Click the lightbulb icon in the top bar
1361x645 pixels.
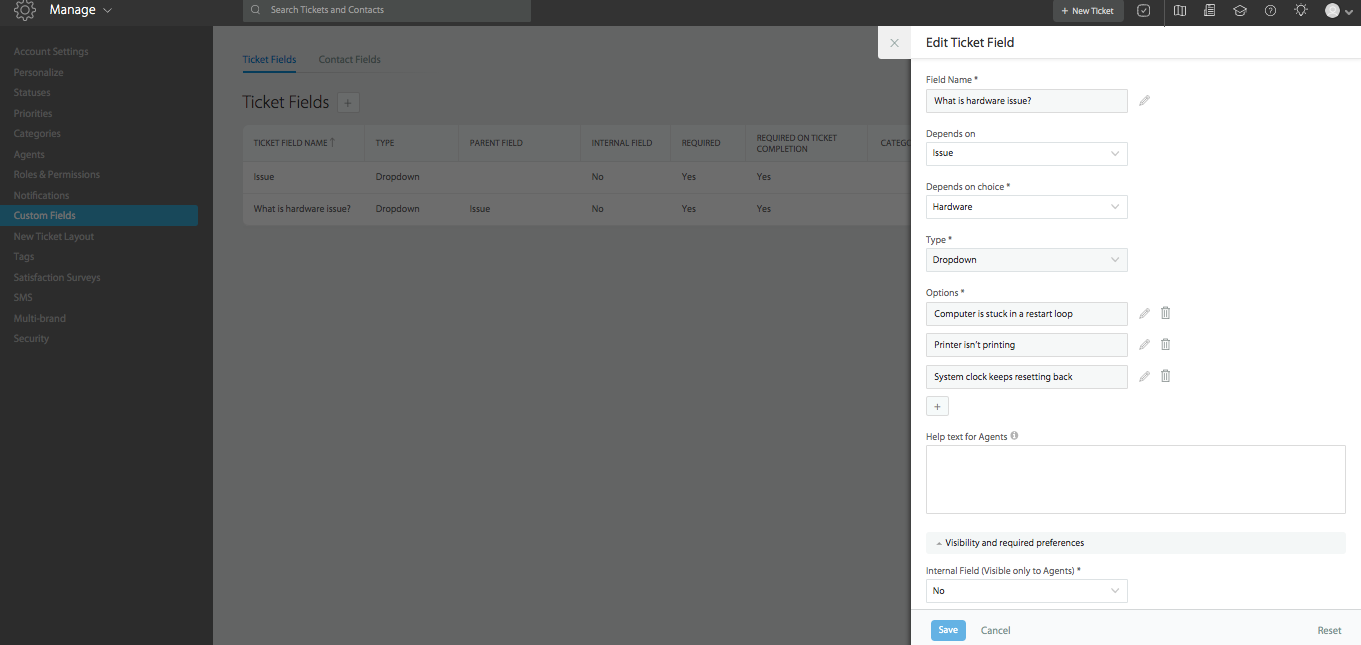pos(1300,11)
